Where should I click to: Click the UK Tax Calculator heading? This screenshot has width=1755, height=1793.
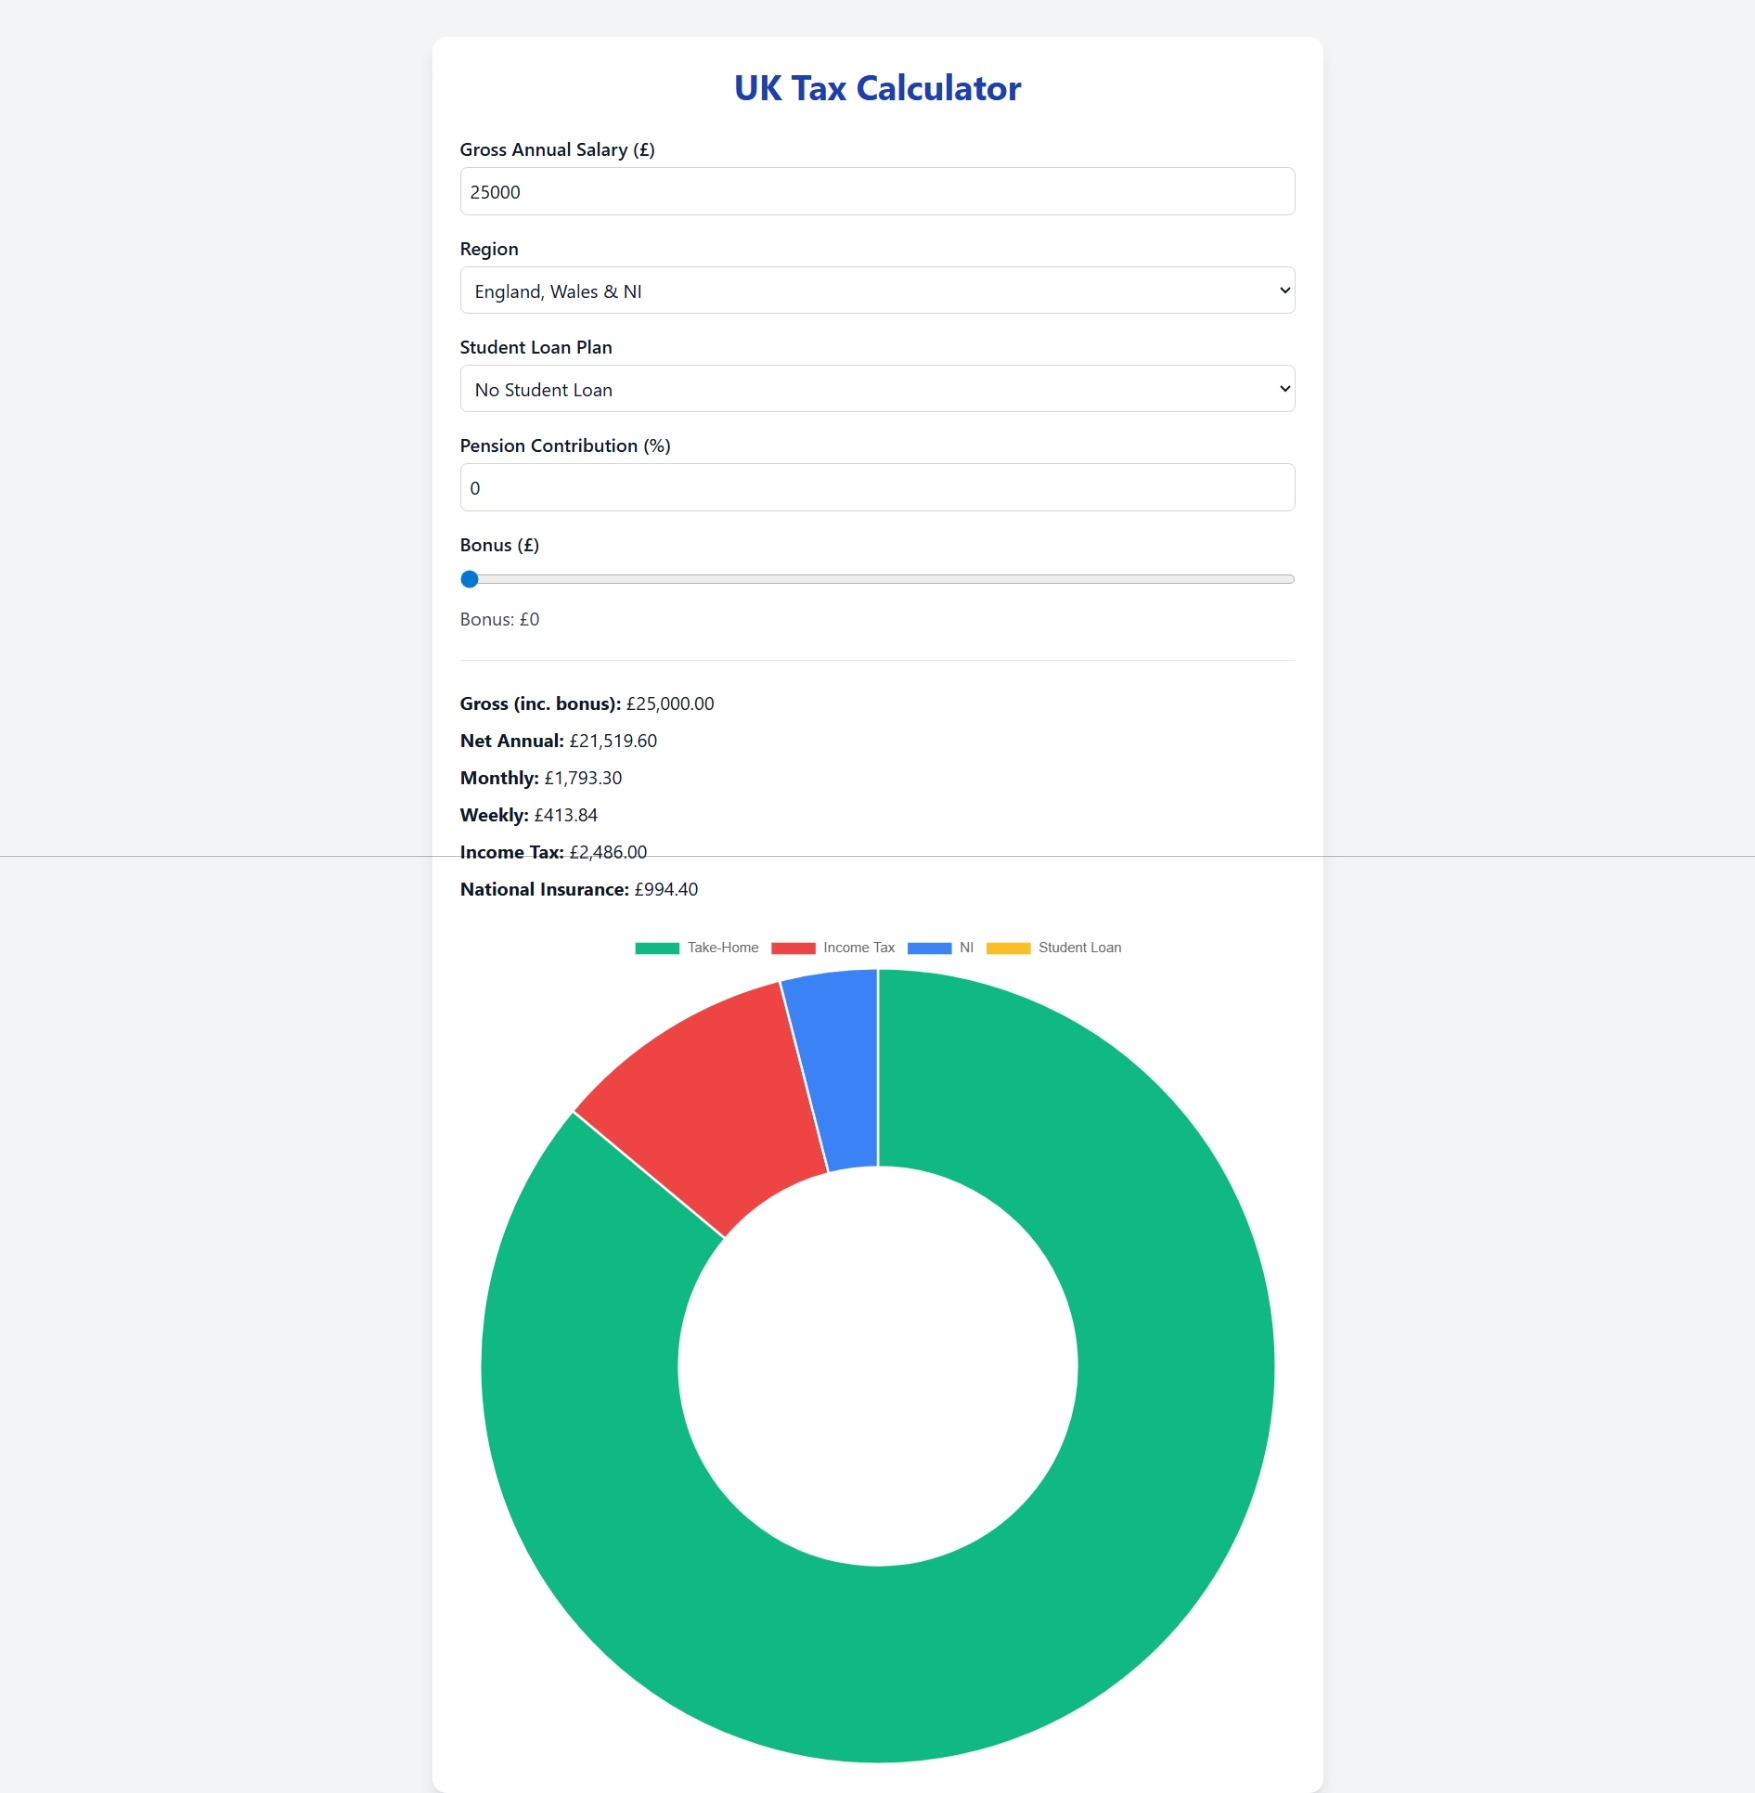tap(877, 88)
